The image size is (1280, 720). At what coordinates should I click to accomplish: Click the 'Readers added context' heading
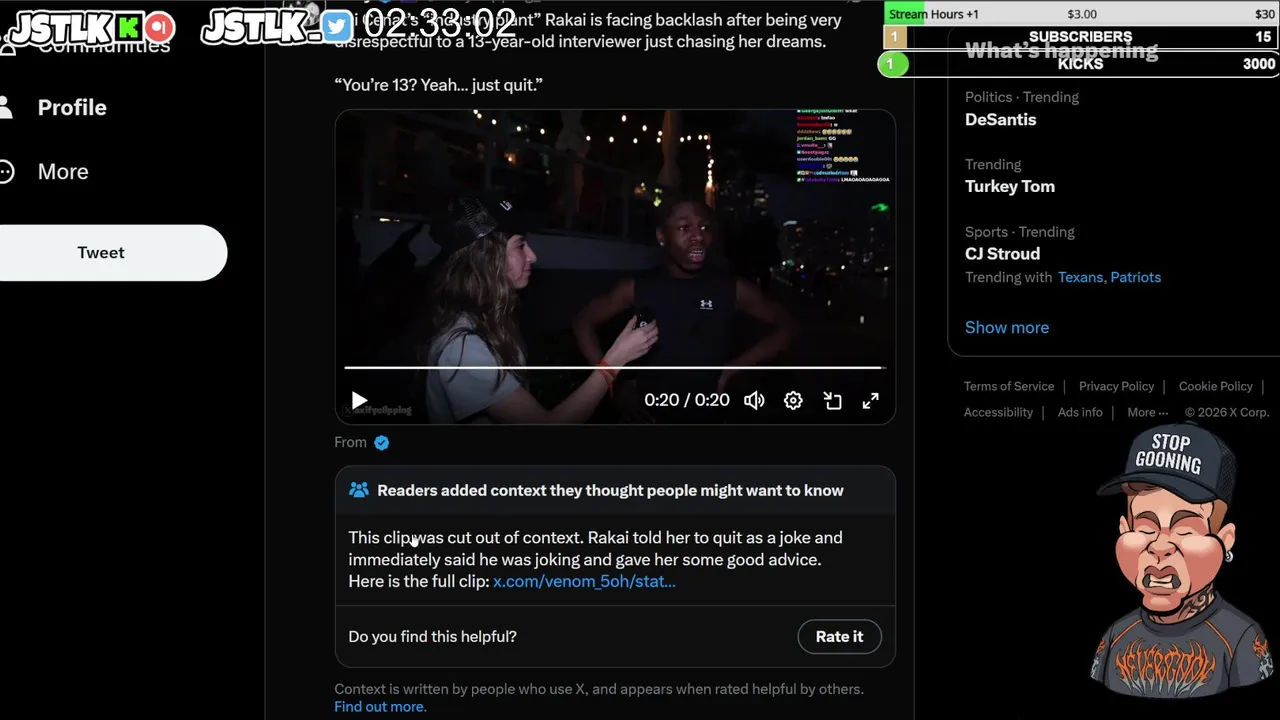pyautogui.click(x=610, y=490)
